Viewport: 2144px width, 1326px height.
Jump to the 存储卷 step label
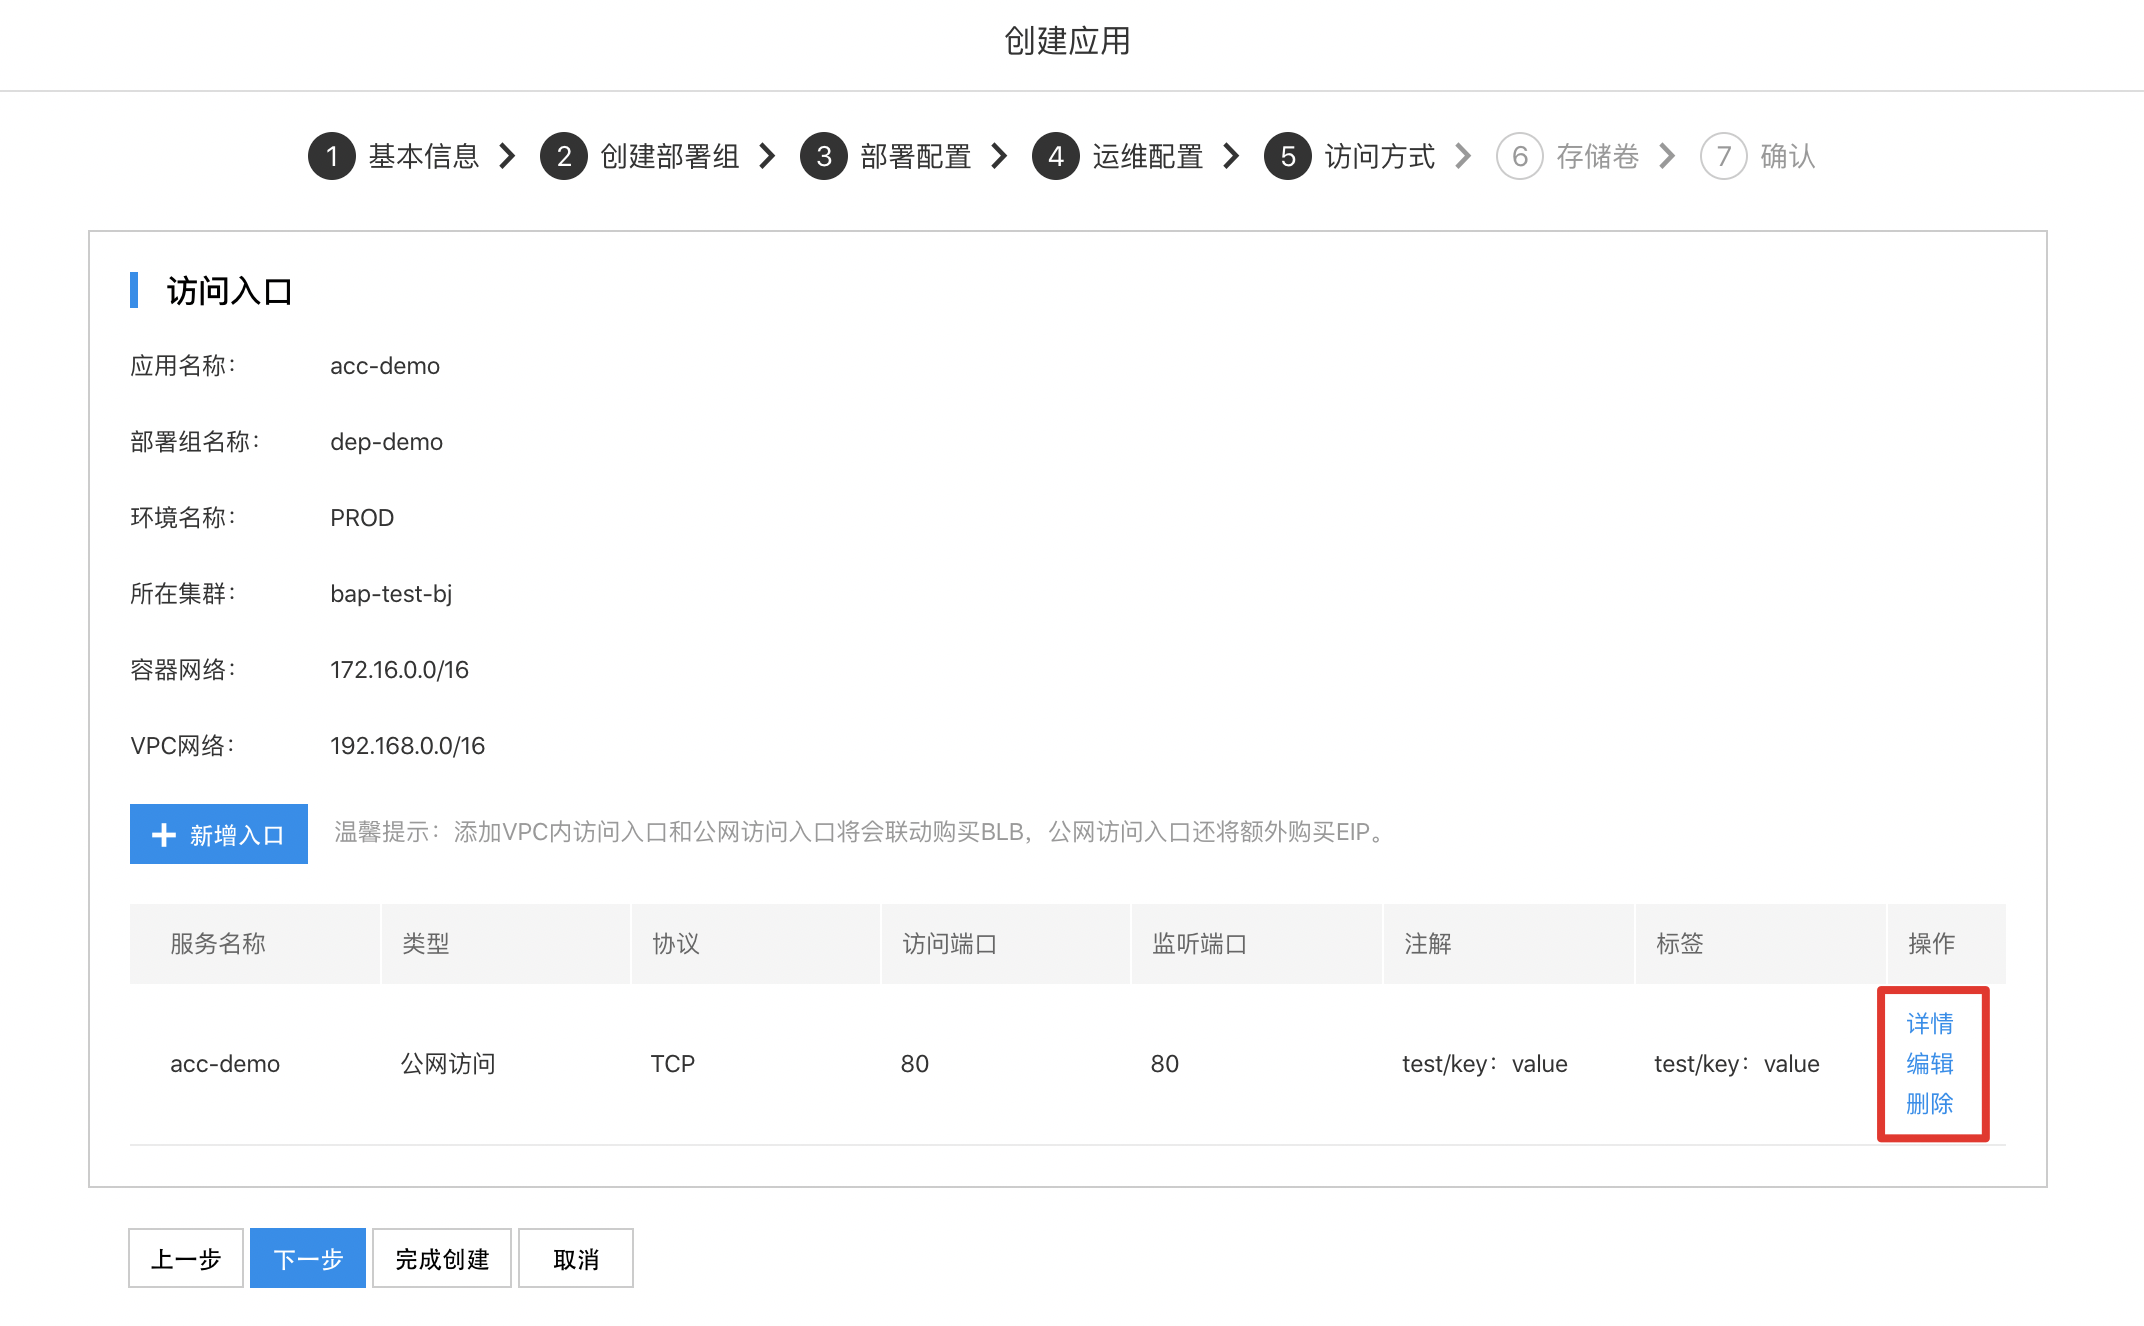[x=1598, y=156]
